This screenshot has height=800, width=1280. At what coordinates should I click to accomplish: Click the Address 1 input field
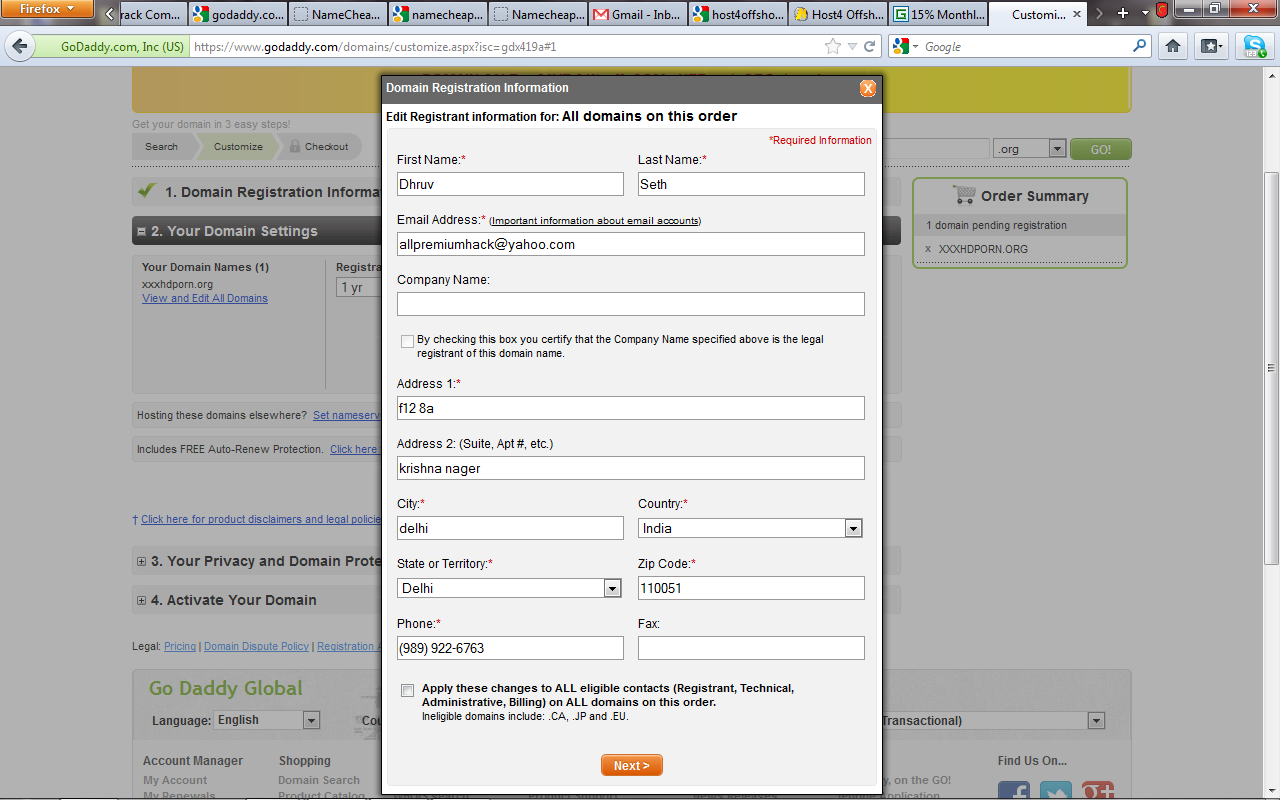coord(631,408)
